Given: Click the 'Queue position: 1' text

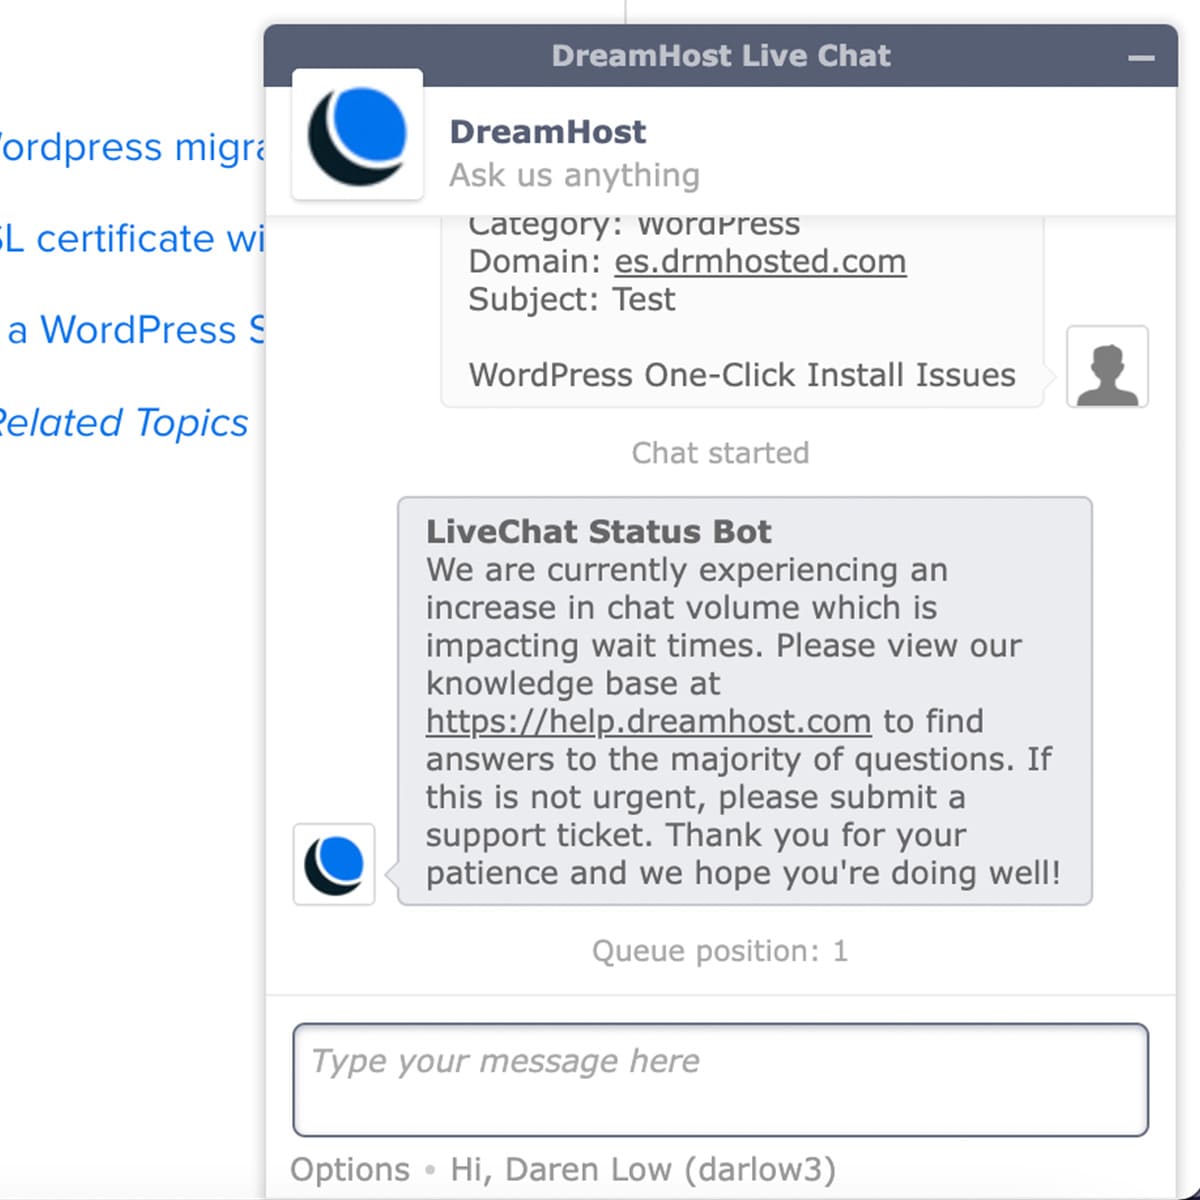Looking at the screenshot, I should point(720,951).
